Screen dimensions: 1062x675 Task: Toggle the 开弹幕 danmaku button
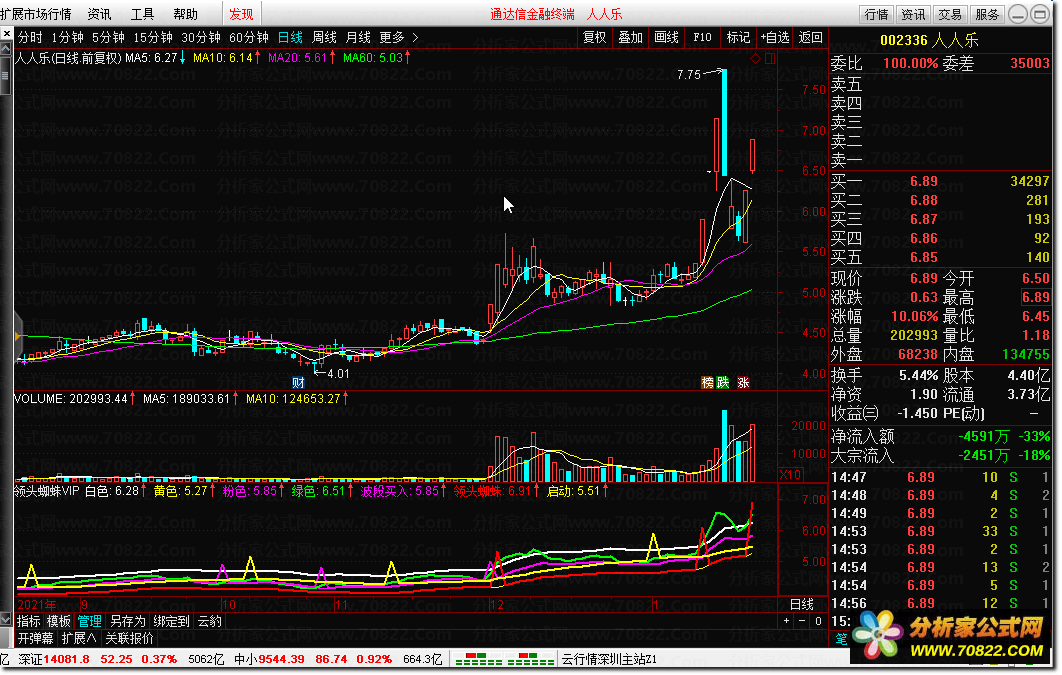35,638
